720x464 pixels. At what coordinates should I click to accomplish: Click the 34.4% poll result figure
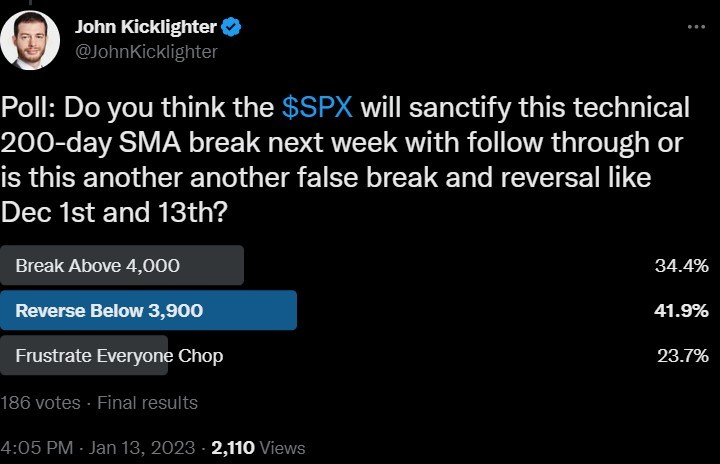681,266
